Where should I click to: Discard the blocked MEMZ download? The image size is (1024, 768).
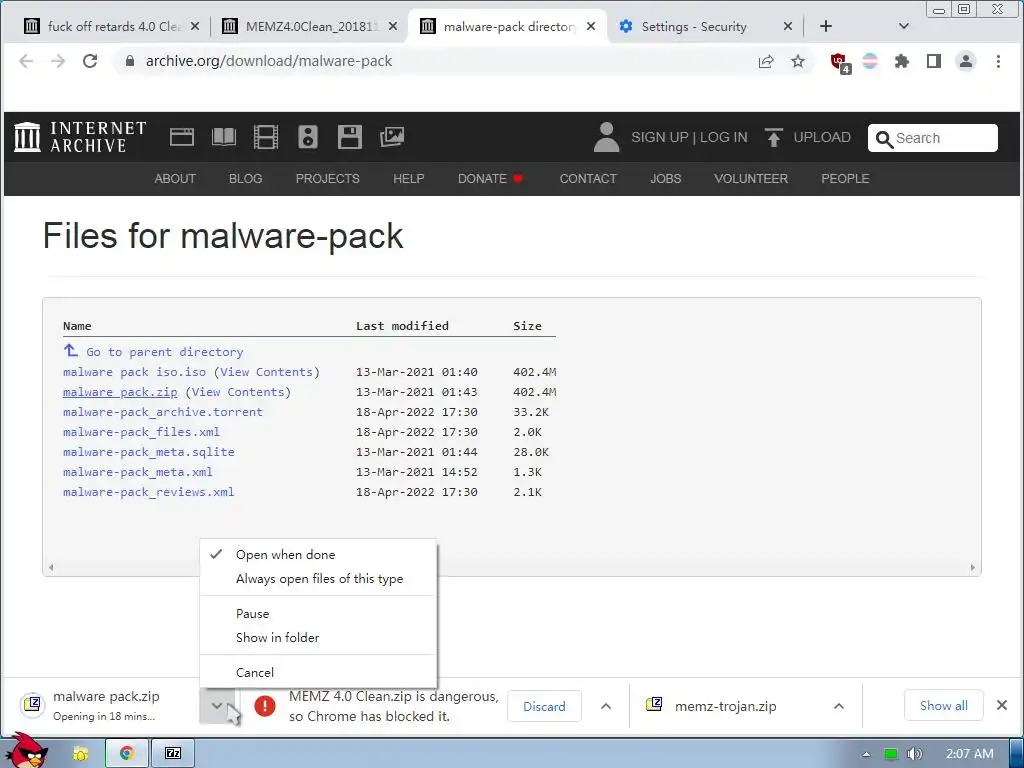pos(544,706)
